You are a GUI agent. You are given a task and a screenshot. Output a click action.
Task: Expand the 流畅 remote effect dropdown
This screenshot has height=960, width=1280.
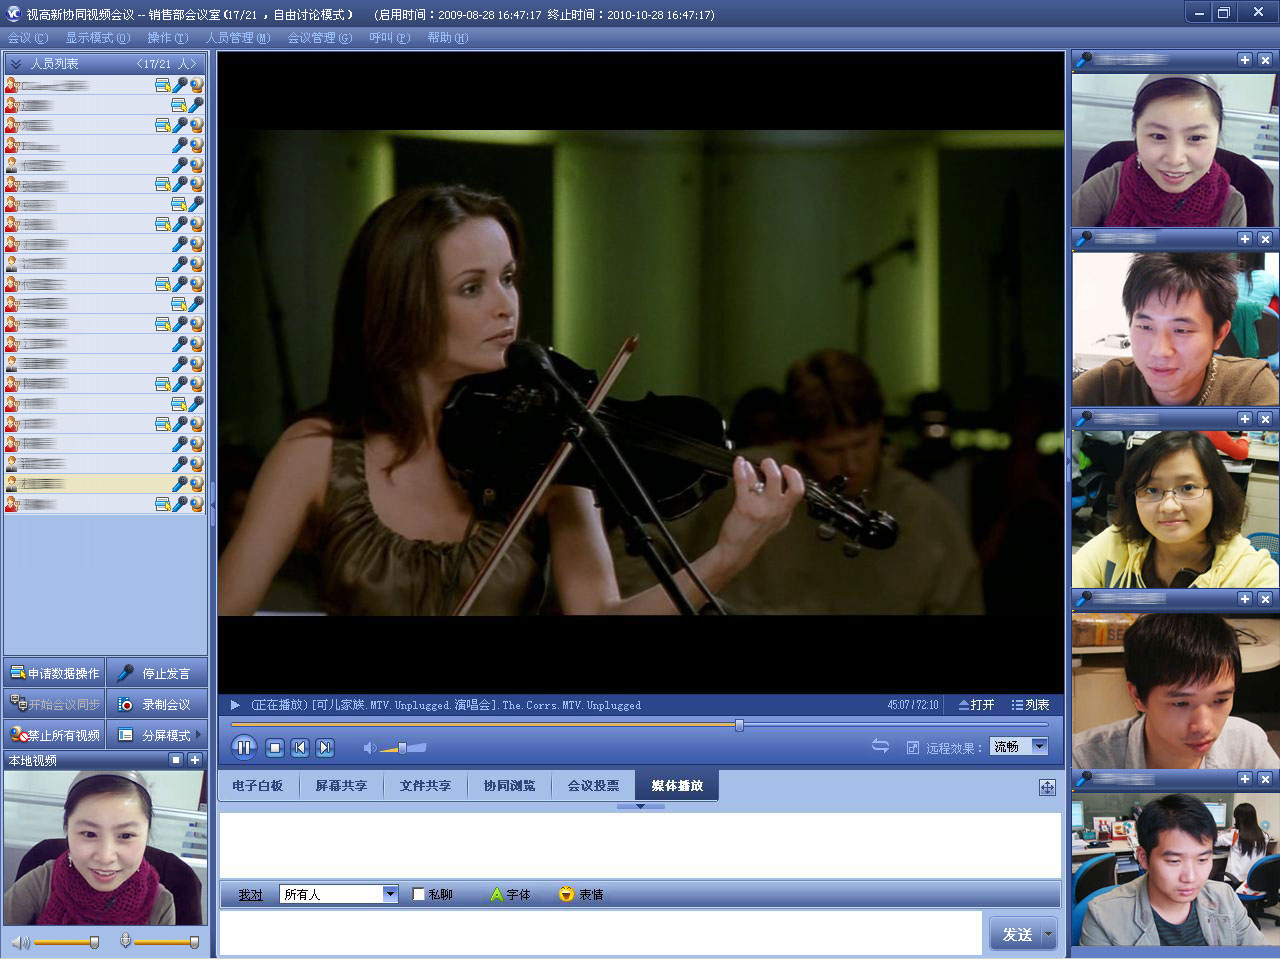1039,746
